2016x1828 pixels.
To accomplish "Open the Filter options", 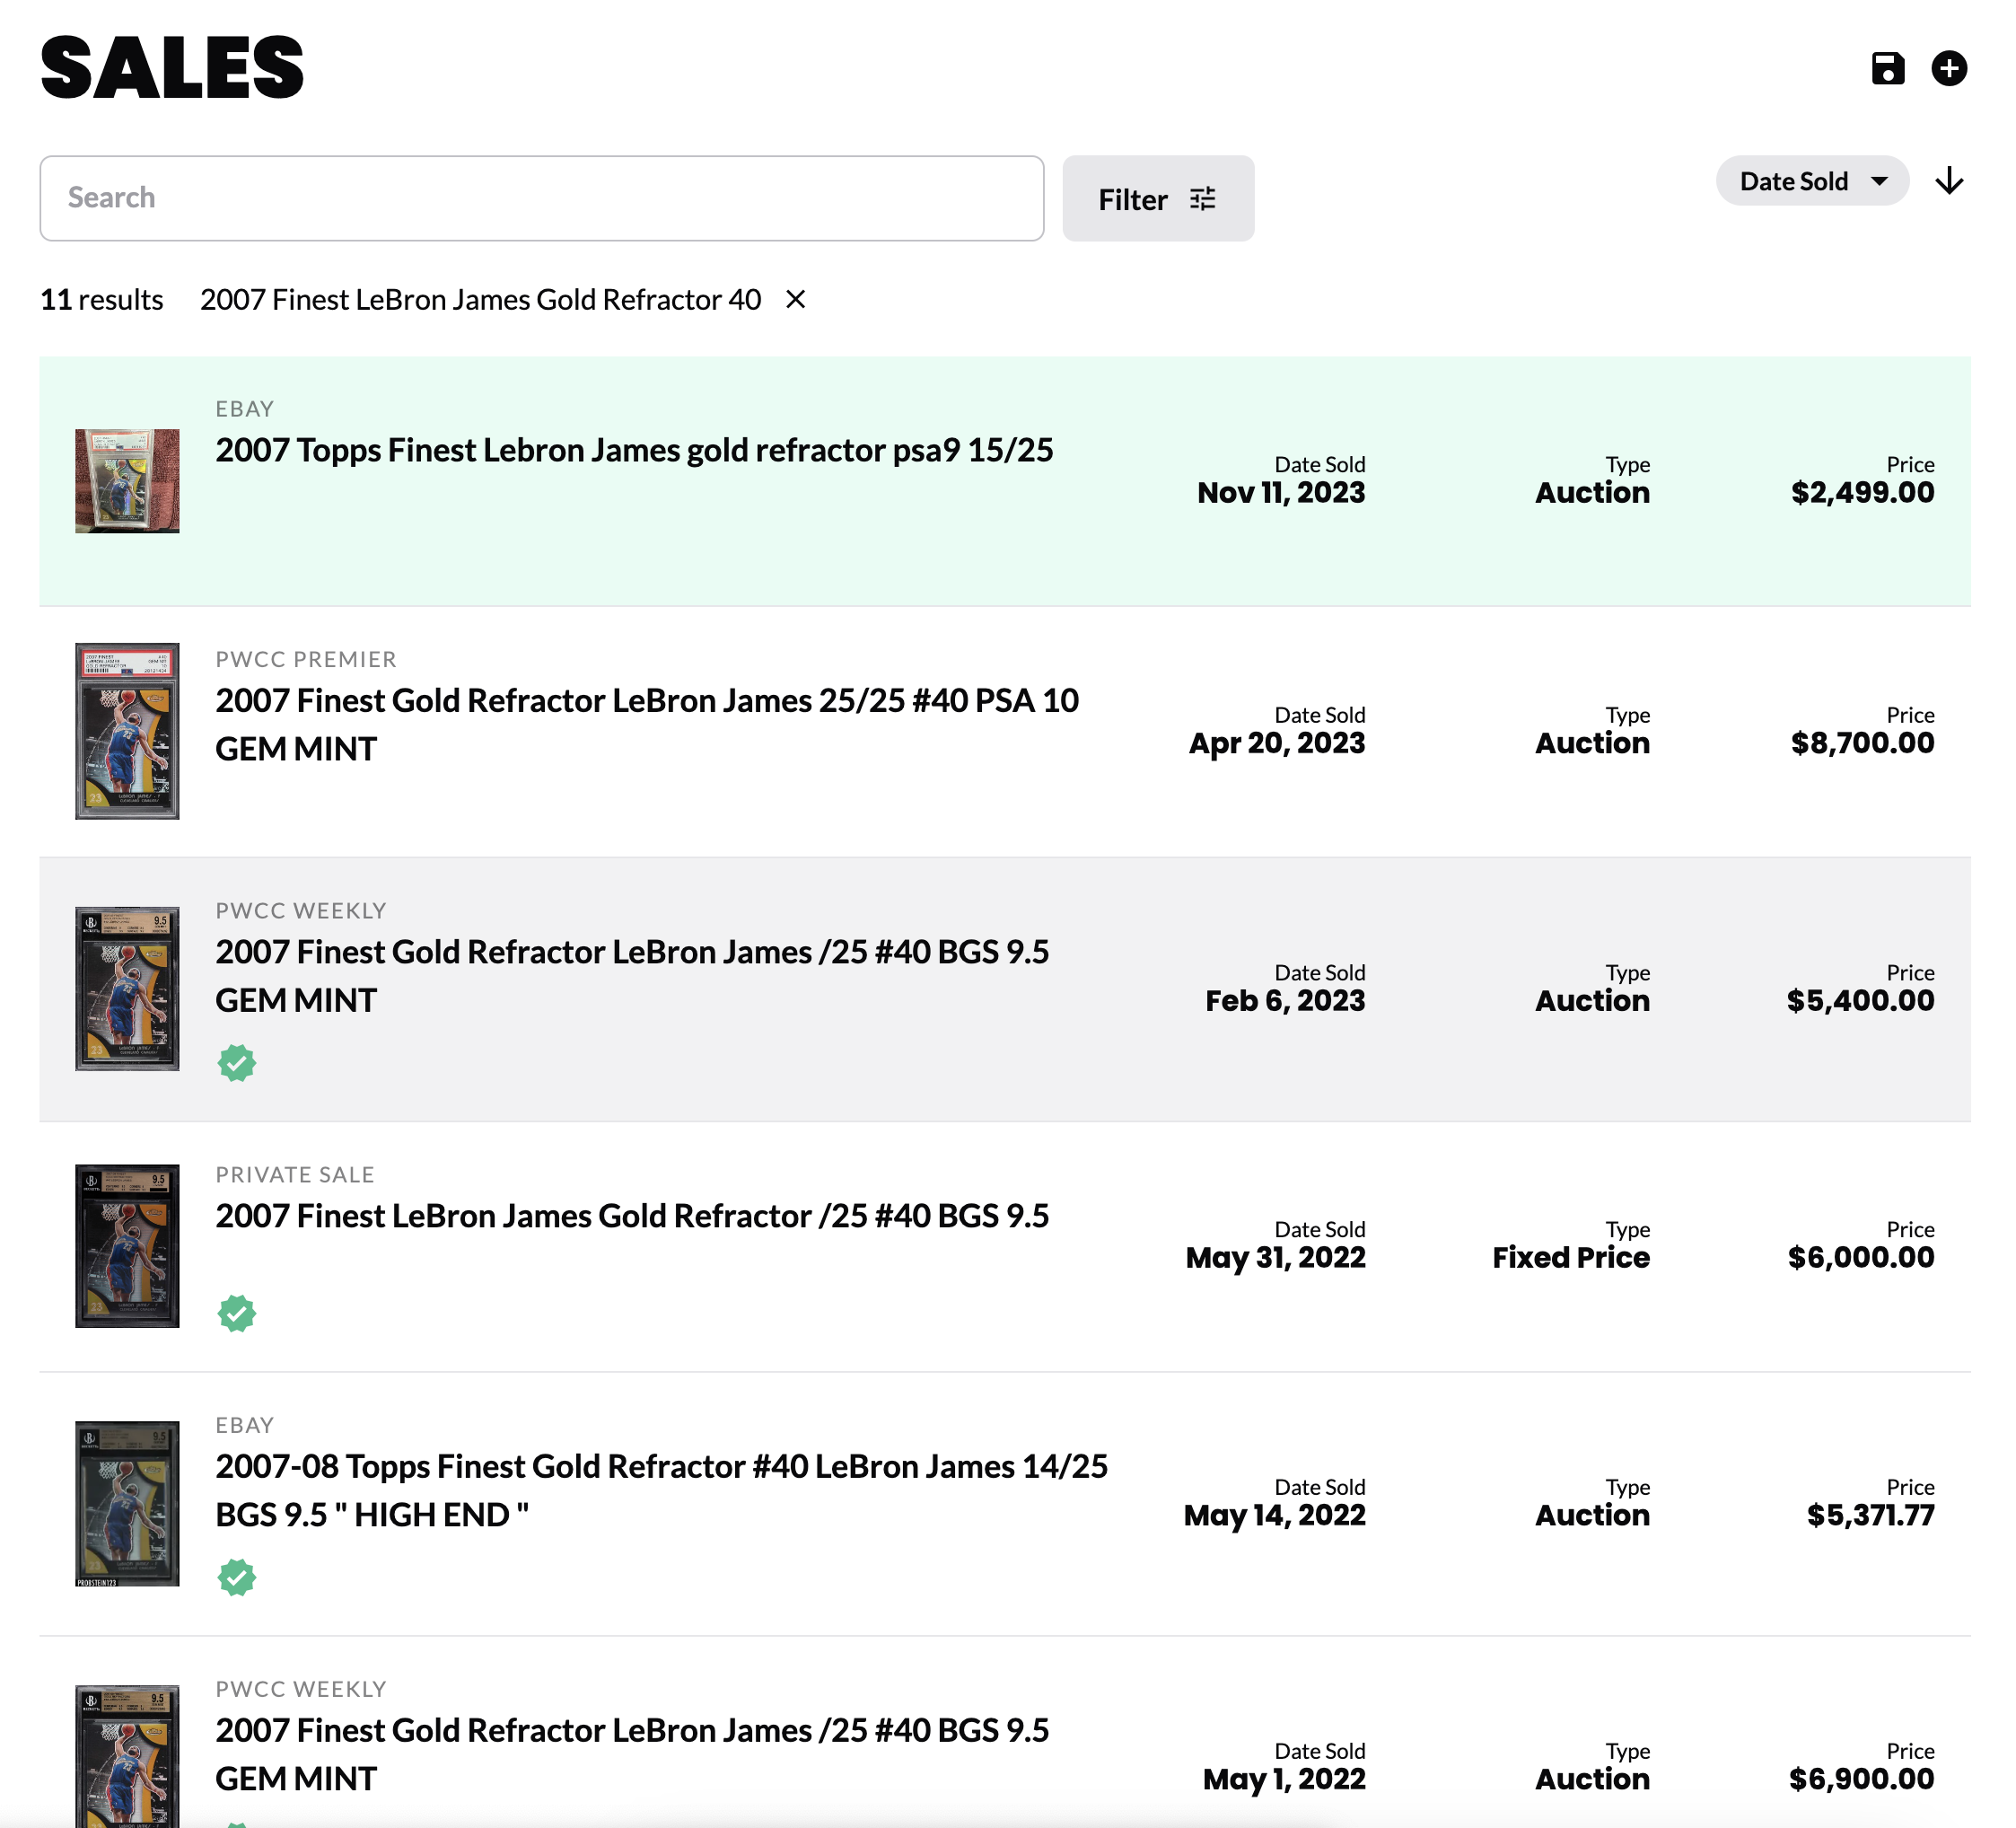I will pyautogui.click(x=1158, y=198).
